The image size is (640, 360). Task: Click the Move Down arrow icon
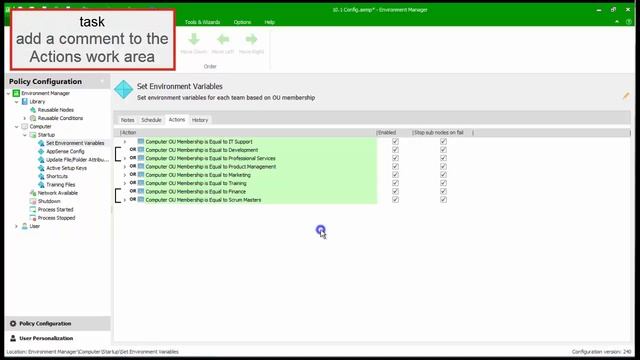coord(194,39)
